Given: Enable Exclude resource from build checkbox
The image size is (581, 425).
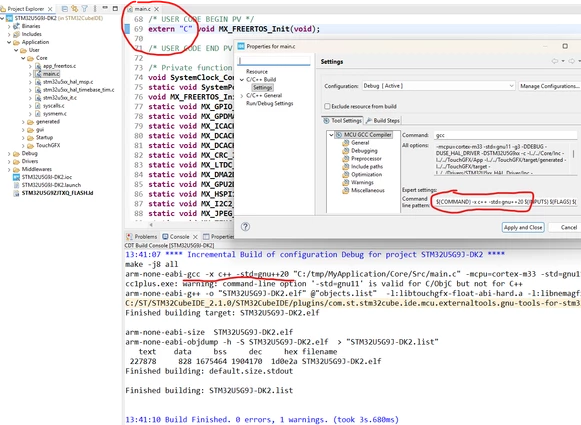Looking at the screenshot, I should [327, 106].
